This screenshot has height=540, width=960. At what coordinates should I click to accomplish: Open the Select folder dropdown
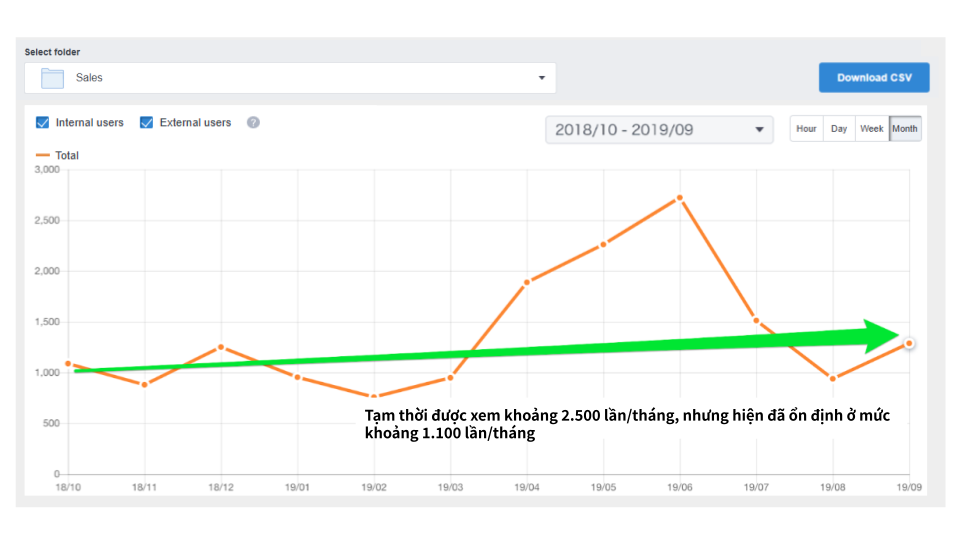coord(290,78)
